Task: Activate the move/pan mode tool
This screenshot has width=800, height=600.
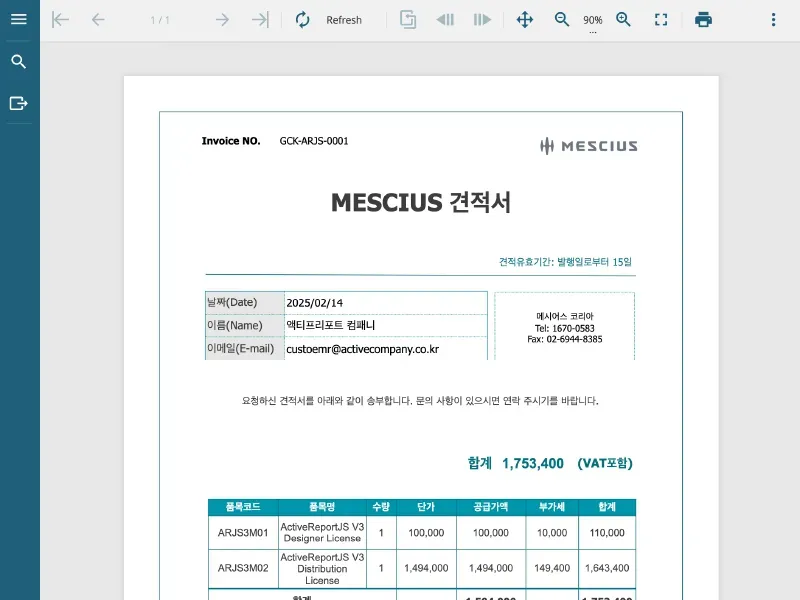Action: pyautogui.click(x=524, y=20)
